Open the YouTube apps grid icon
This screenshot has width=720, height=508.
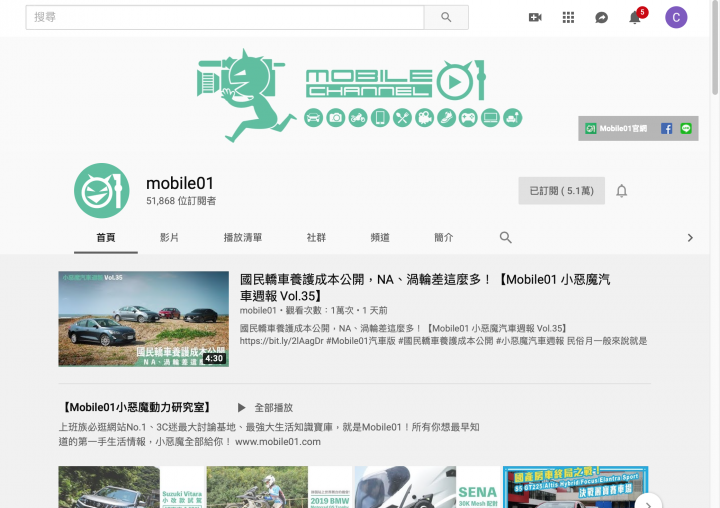568,17
